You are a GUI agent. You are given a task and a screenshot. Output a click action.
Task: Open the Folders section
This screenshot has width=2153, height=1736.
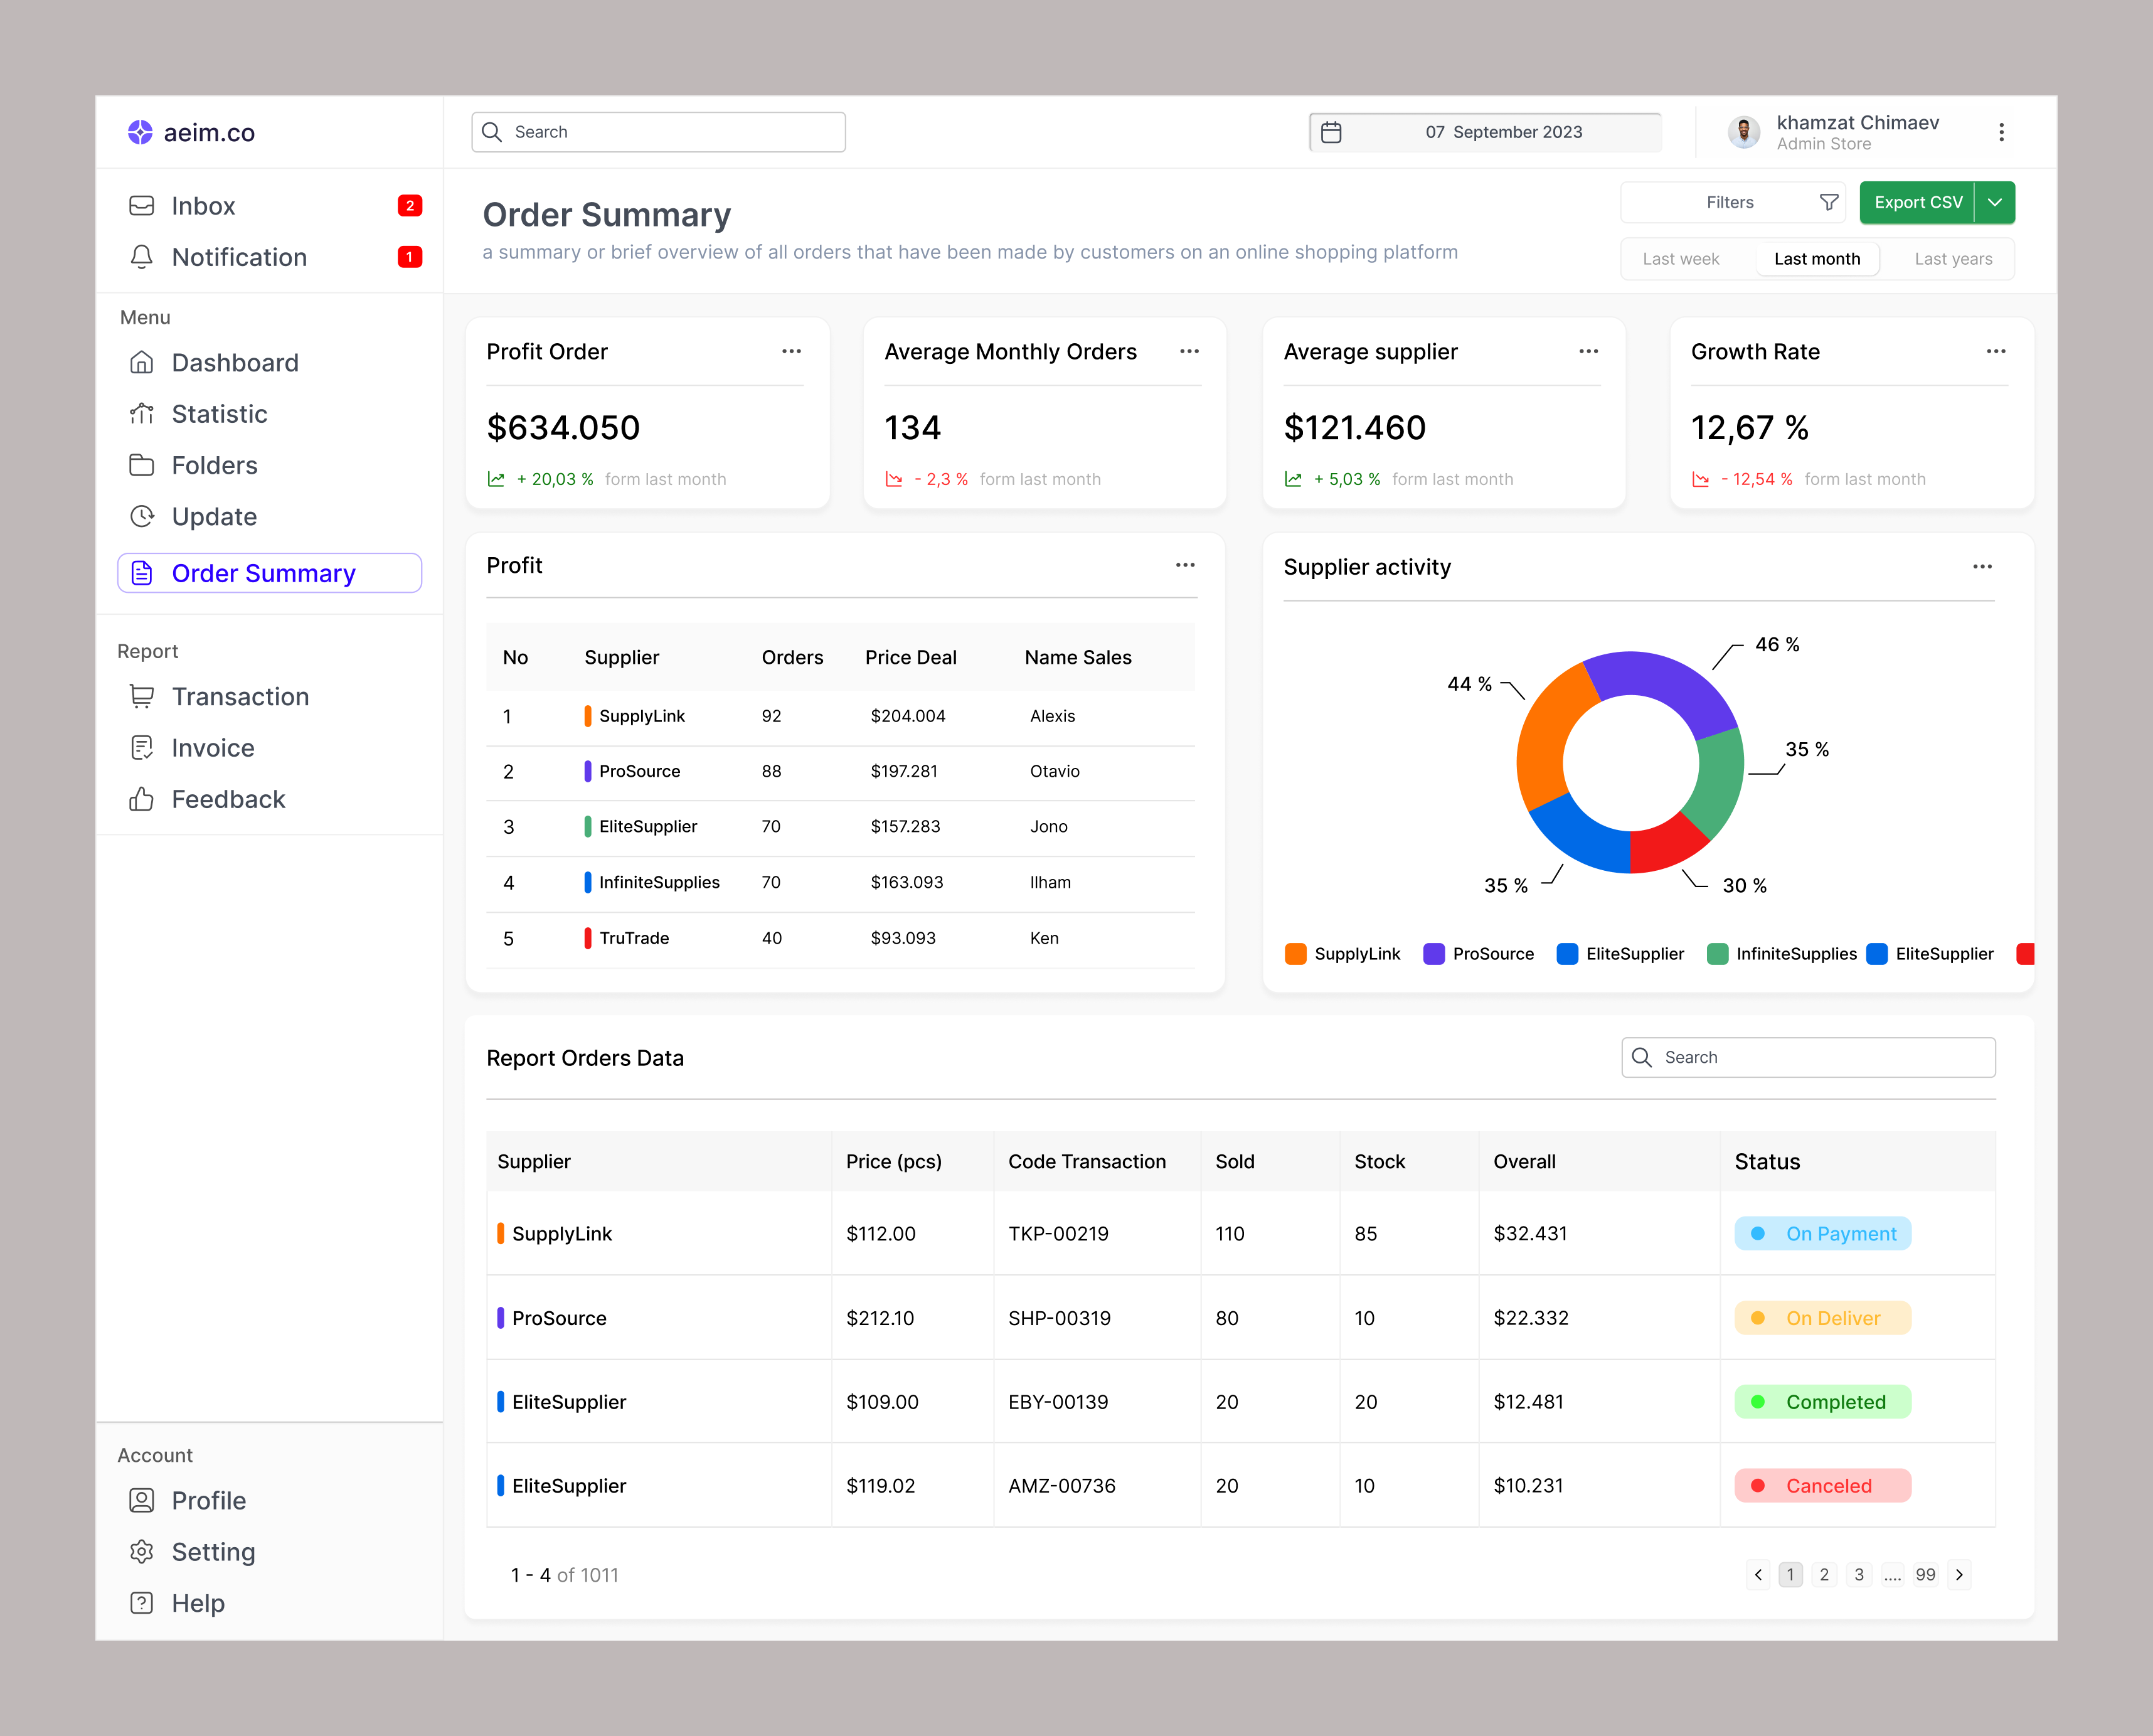215,465
